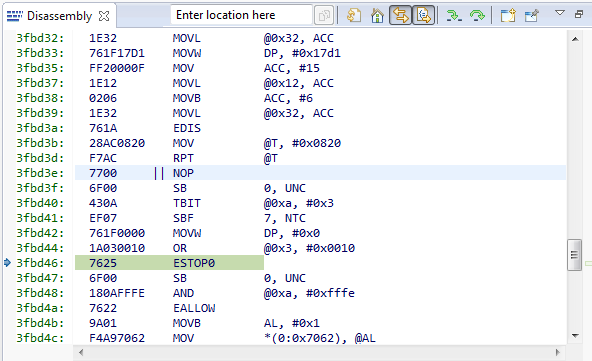Toggle Link with Active Debug Context
Viewport: 592px width, 361px height.
click(400, 15)
